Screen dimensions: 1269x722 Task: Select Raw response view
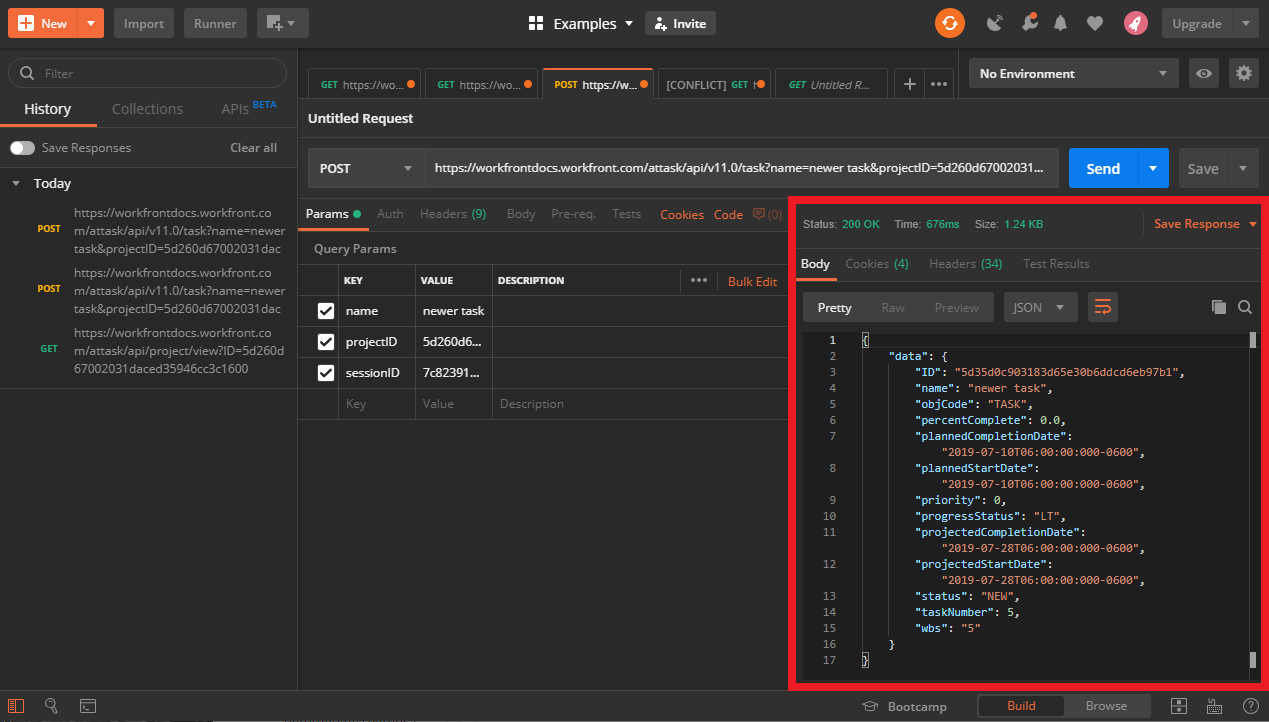pyautogui.click(x=893, y=307)
